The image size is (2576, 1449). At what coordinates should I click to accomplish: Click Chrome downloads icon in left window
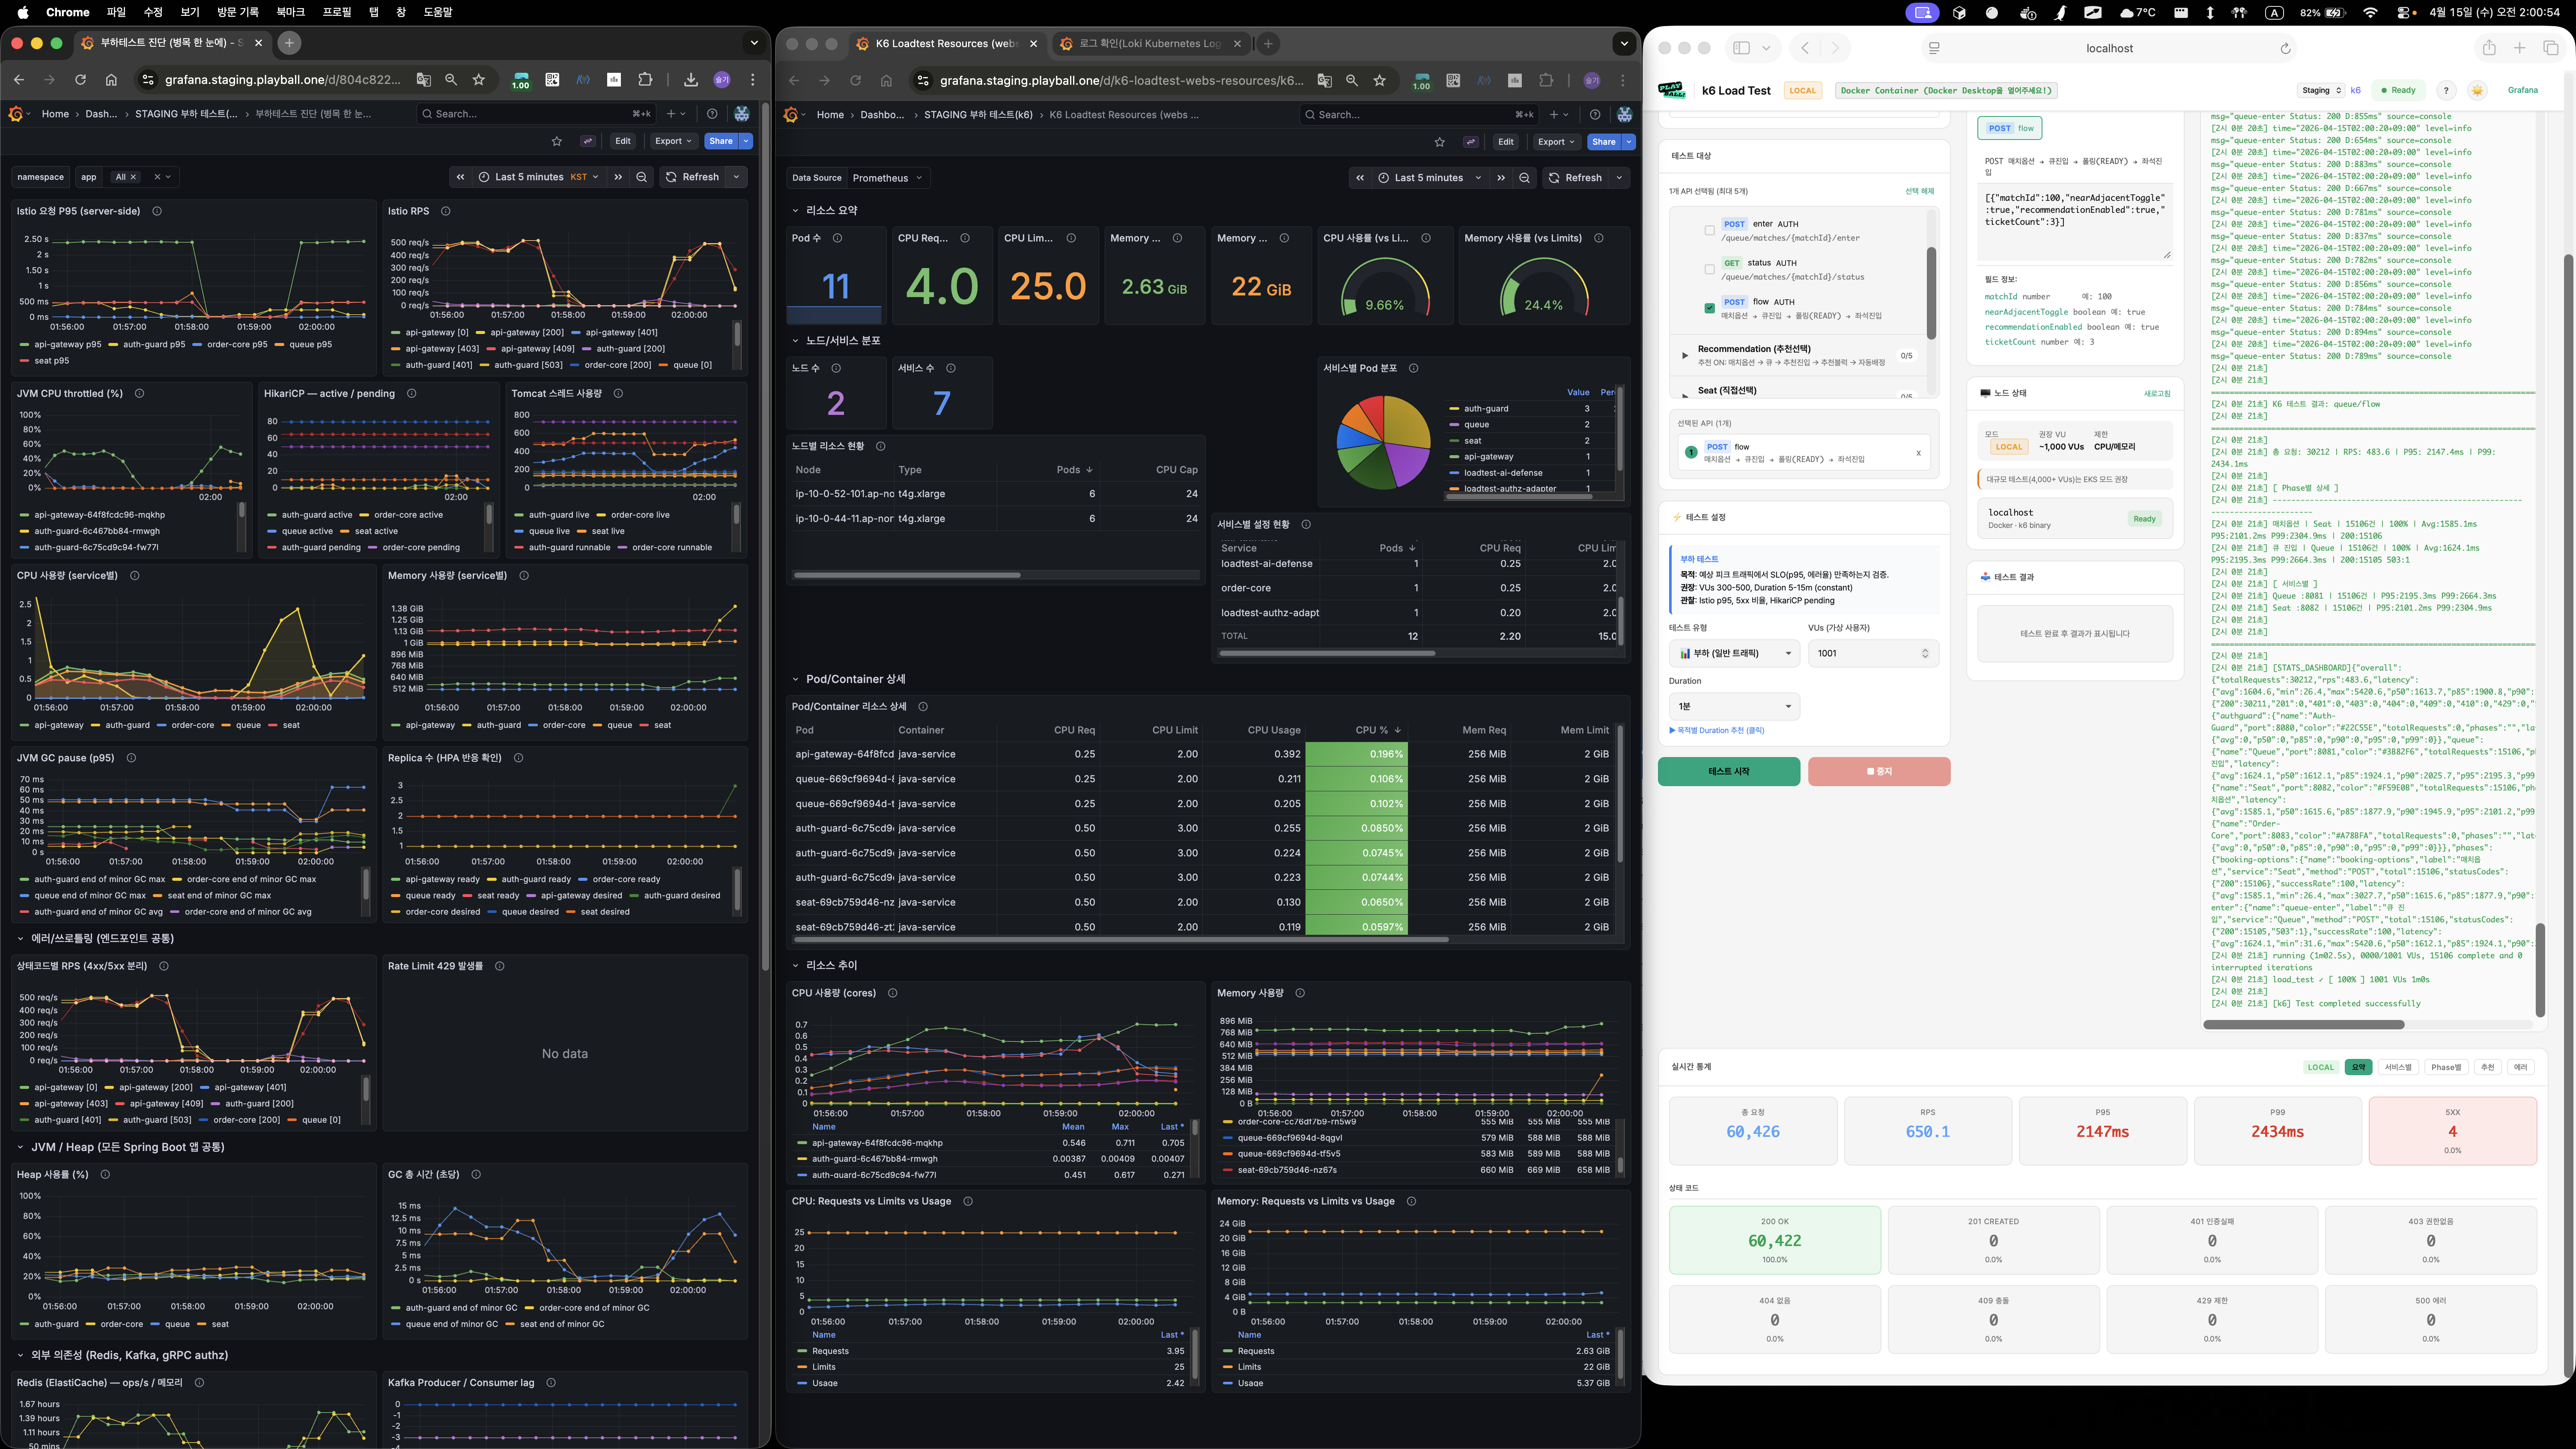691,80
